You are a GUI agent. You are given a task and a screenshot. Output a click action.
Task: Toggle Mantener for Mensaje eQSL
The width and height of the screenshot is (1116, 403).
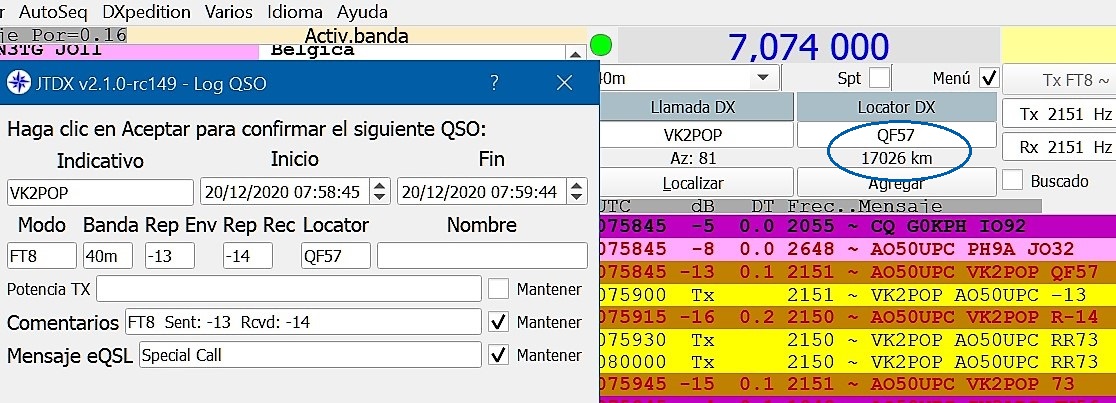498,355
